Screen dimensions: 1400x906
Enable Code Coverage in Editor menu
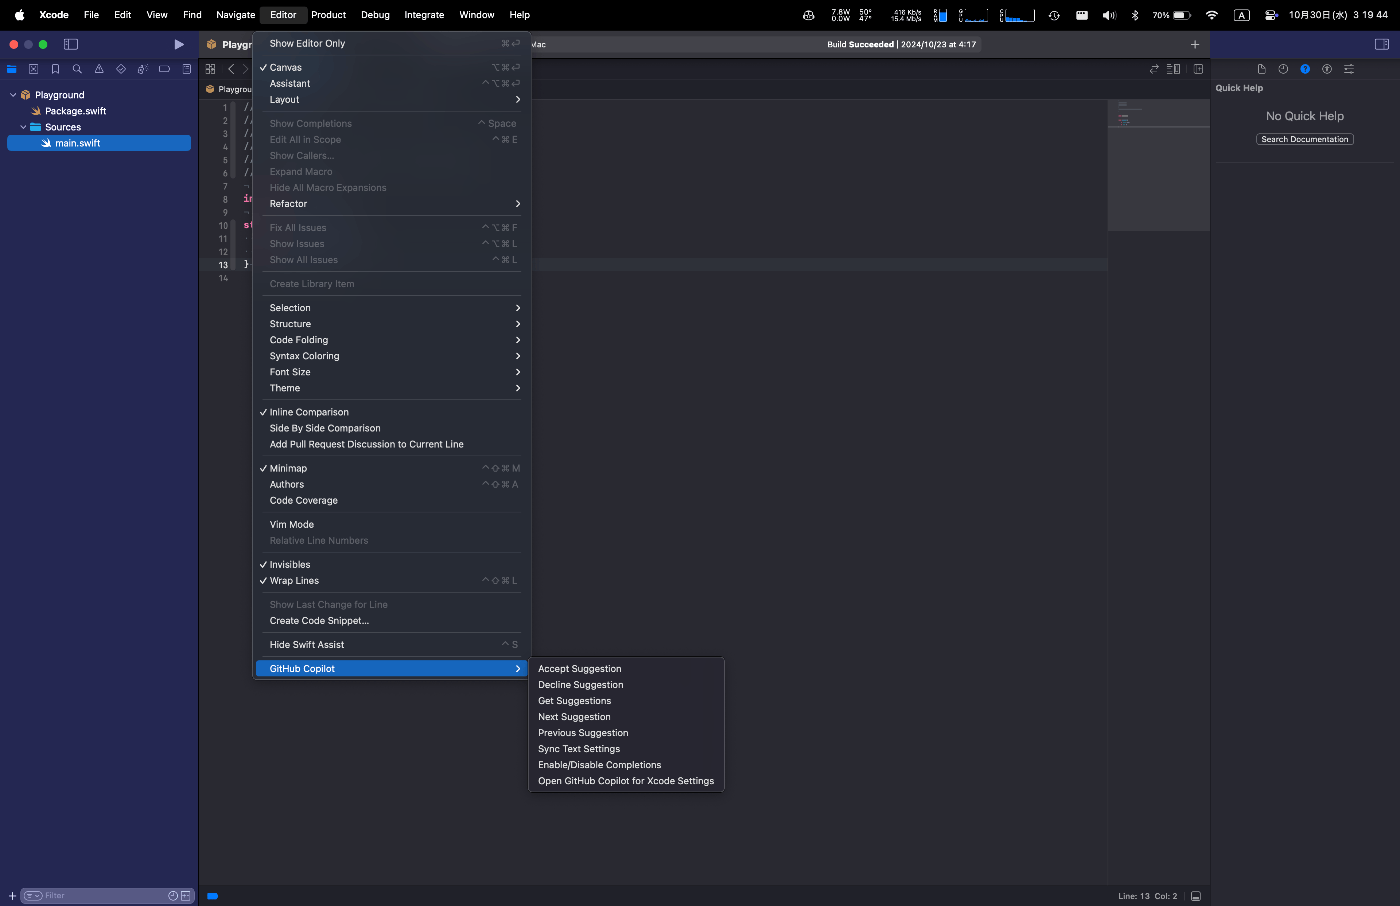point(391,500)
